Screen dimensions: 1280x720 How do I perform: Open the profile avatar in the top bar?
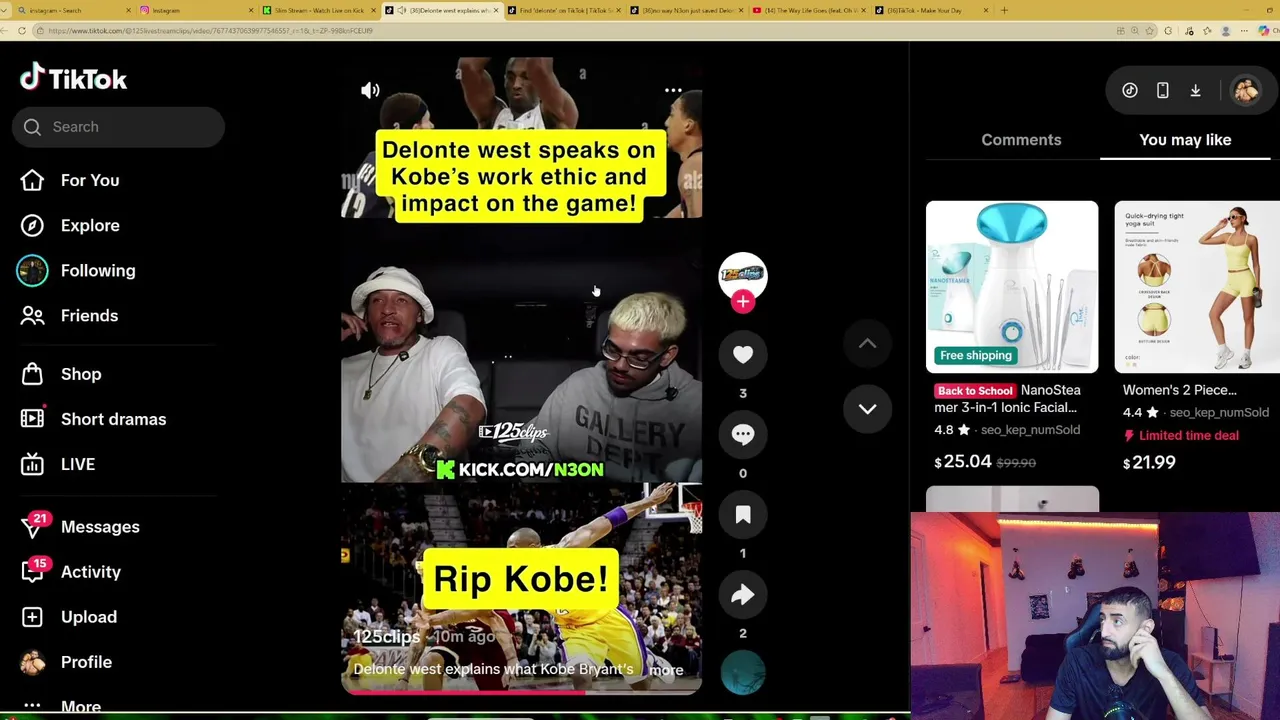(1246, 91)
